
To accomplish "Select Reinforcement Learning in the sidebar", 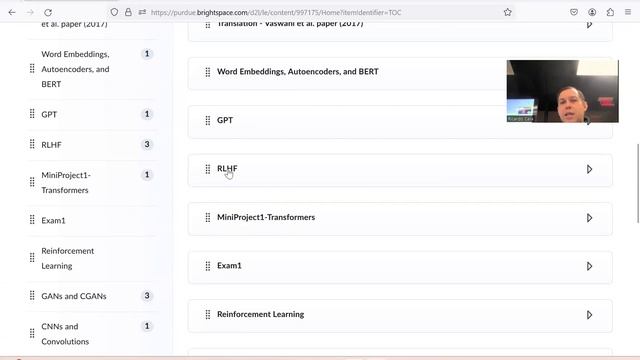I will (x=68, y=258).
